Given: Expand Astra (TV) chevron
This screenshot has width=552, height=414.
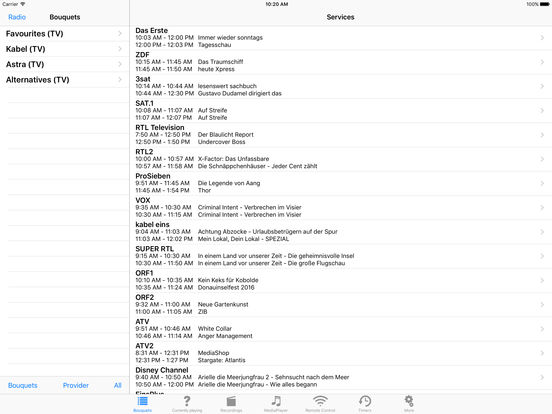Looking at the screenshot, I should click(x=120, y=64).
